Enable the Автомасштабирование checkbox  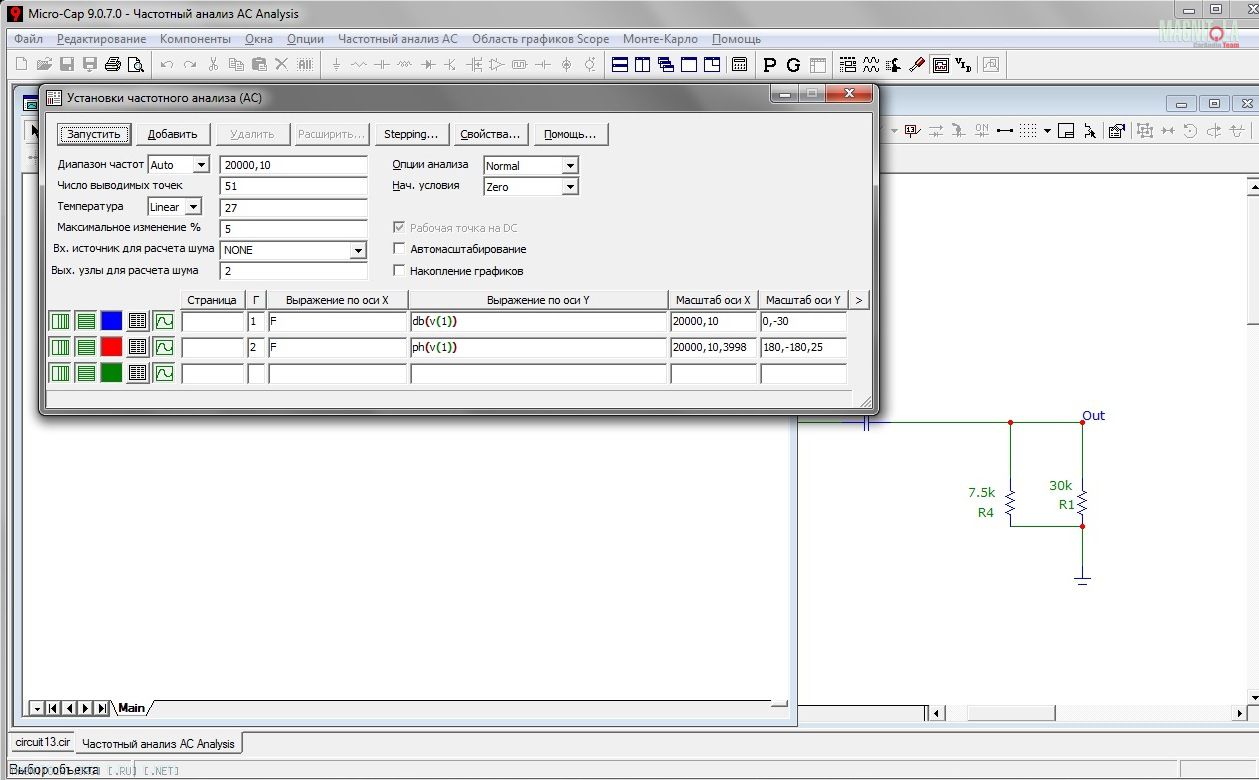[x=400, y=249]
